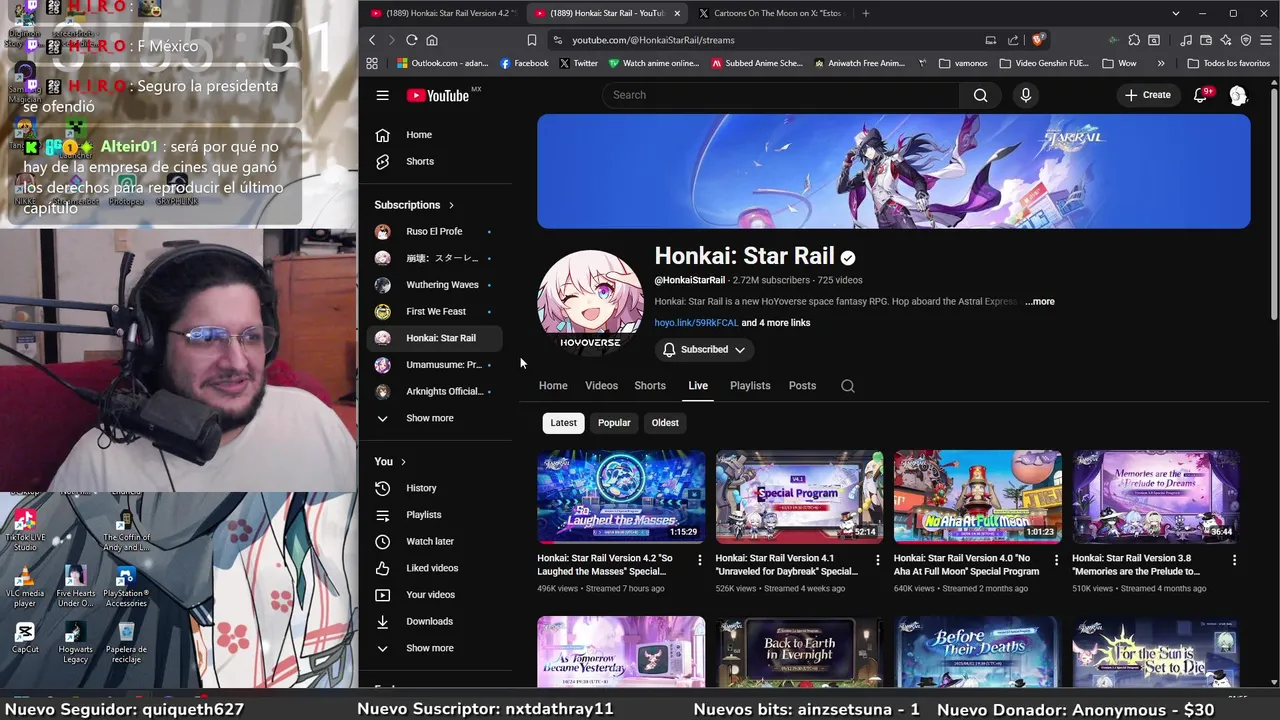The width and height of the screenshot is (1280, 720).
Task: Switch to the channel Videos tab
Action: (601, 386)
